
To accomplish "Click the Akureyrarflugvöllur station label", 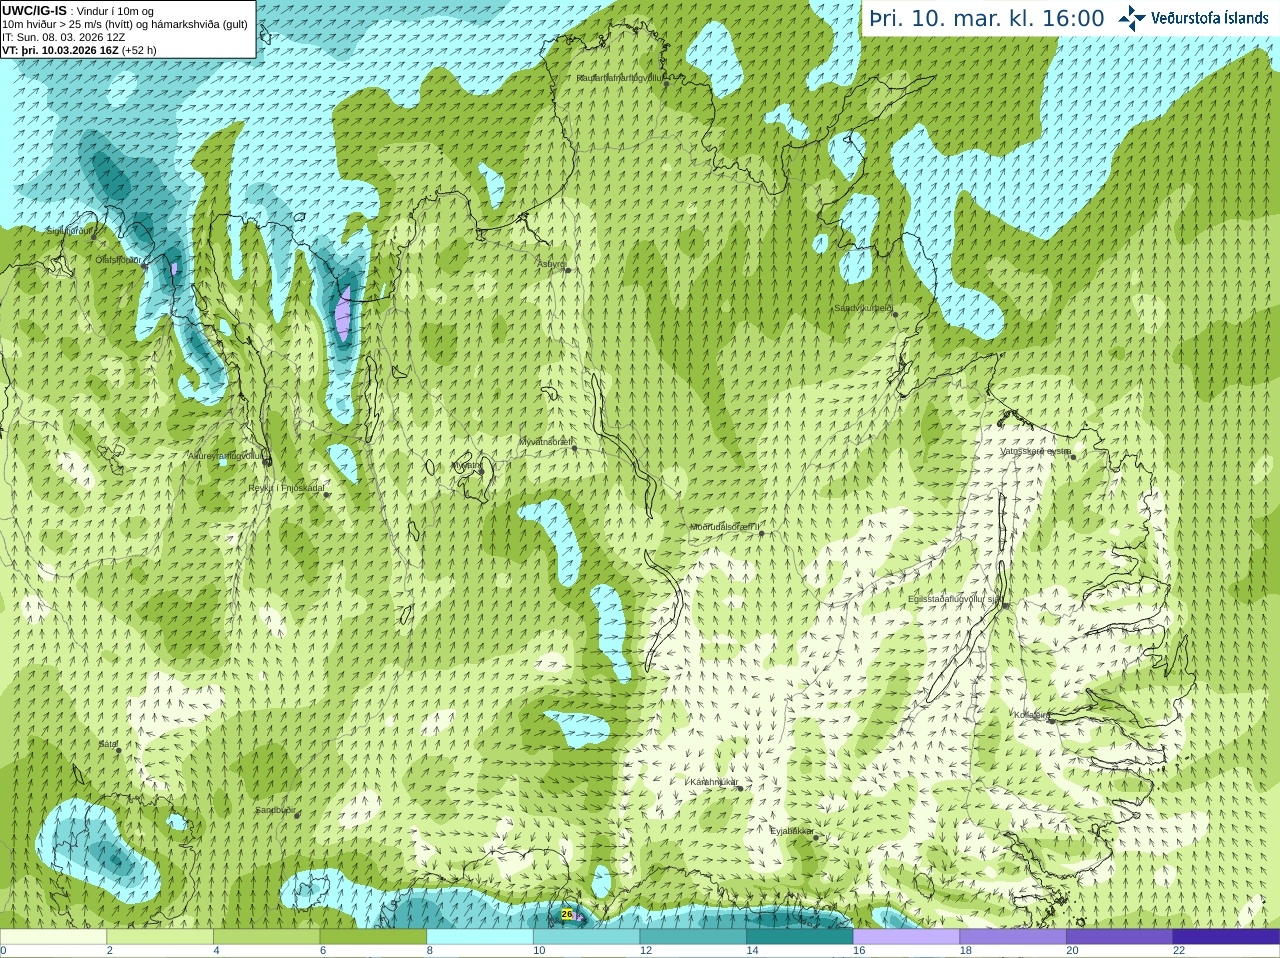I will 226,456.
